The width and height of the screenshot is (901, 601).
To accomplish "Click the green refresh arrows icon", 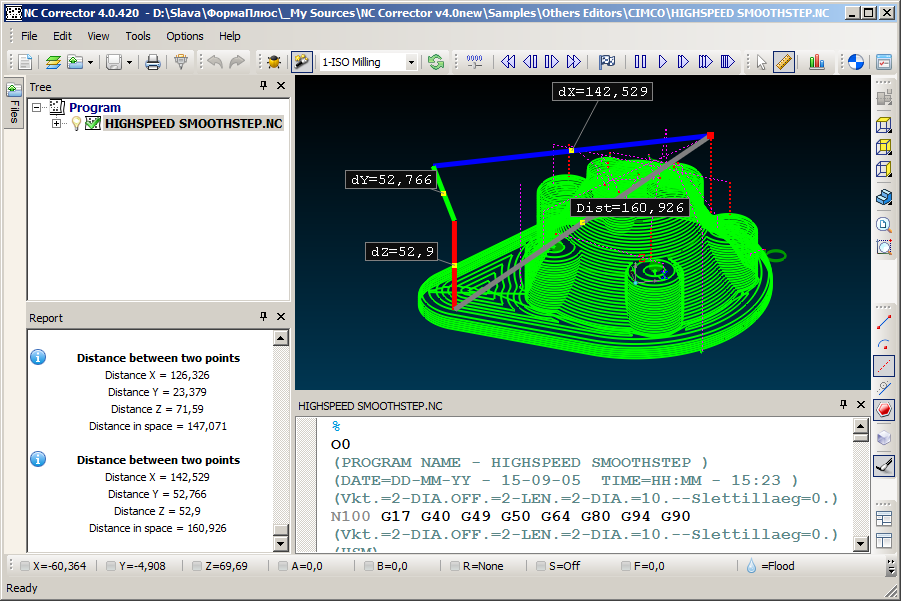I will [x=436, y=61].
